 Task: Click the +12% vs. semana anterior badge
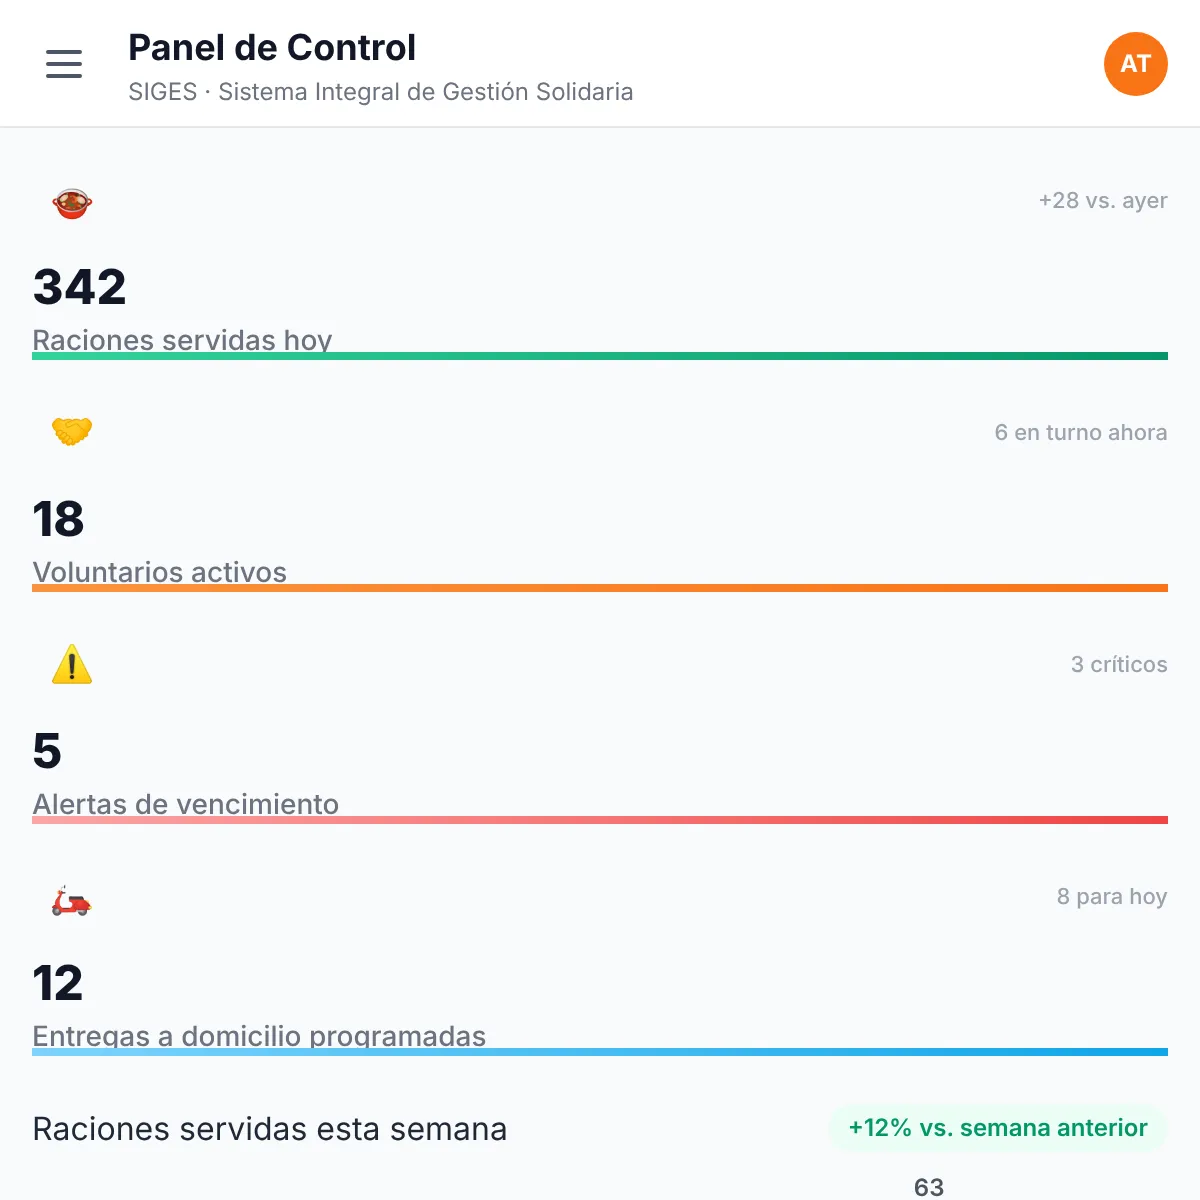click(x=998, y=1128)
